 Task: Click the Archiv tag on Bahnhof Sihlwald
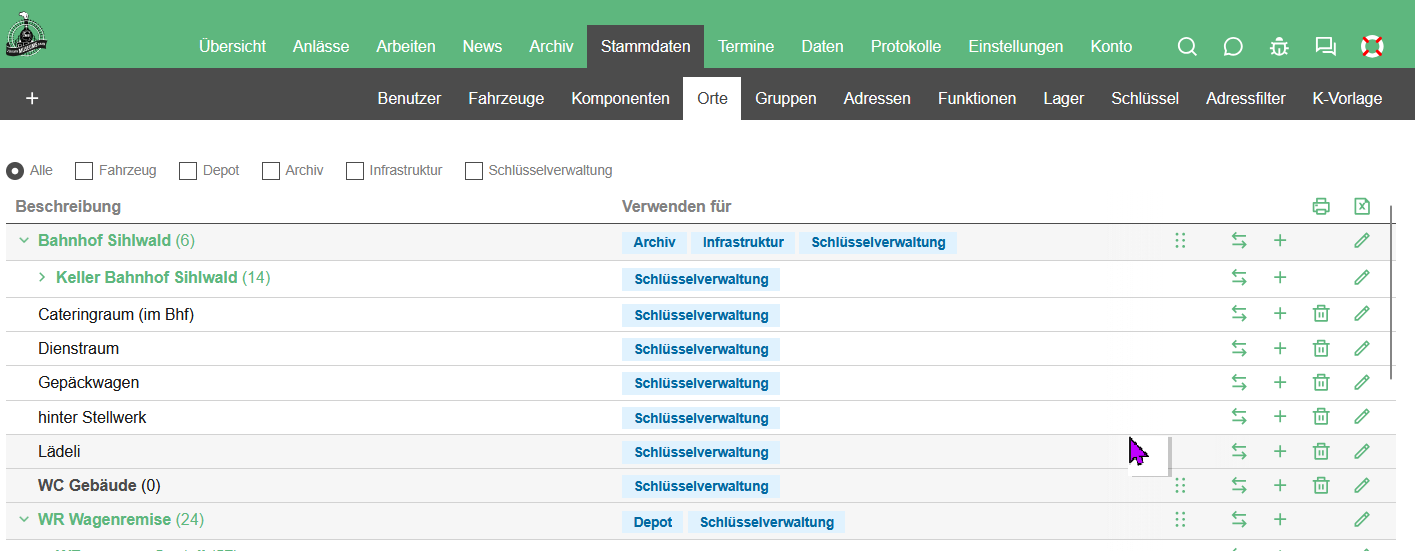click(x=654, y=242)
